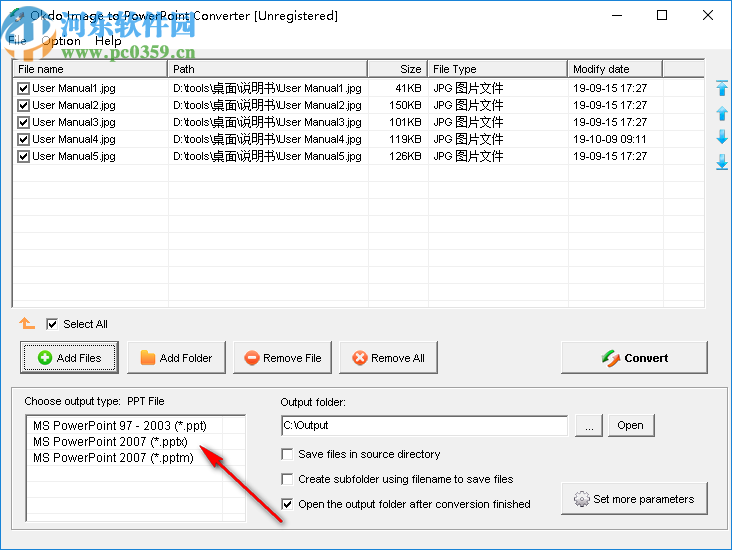Uncheck User Manual1.jpg checkbox

pos(23,88)
